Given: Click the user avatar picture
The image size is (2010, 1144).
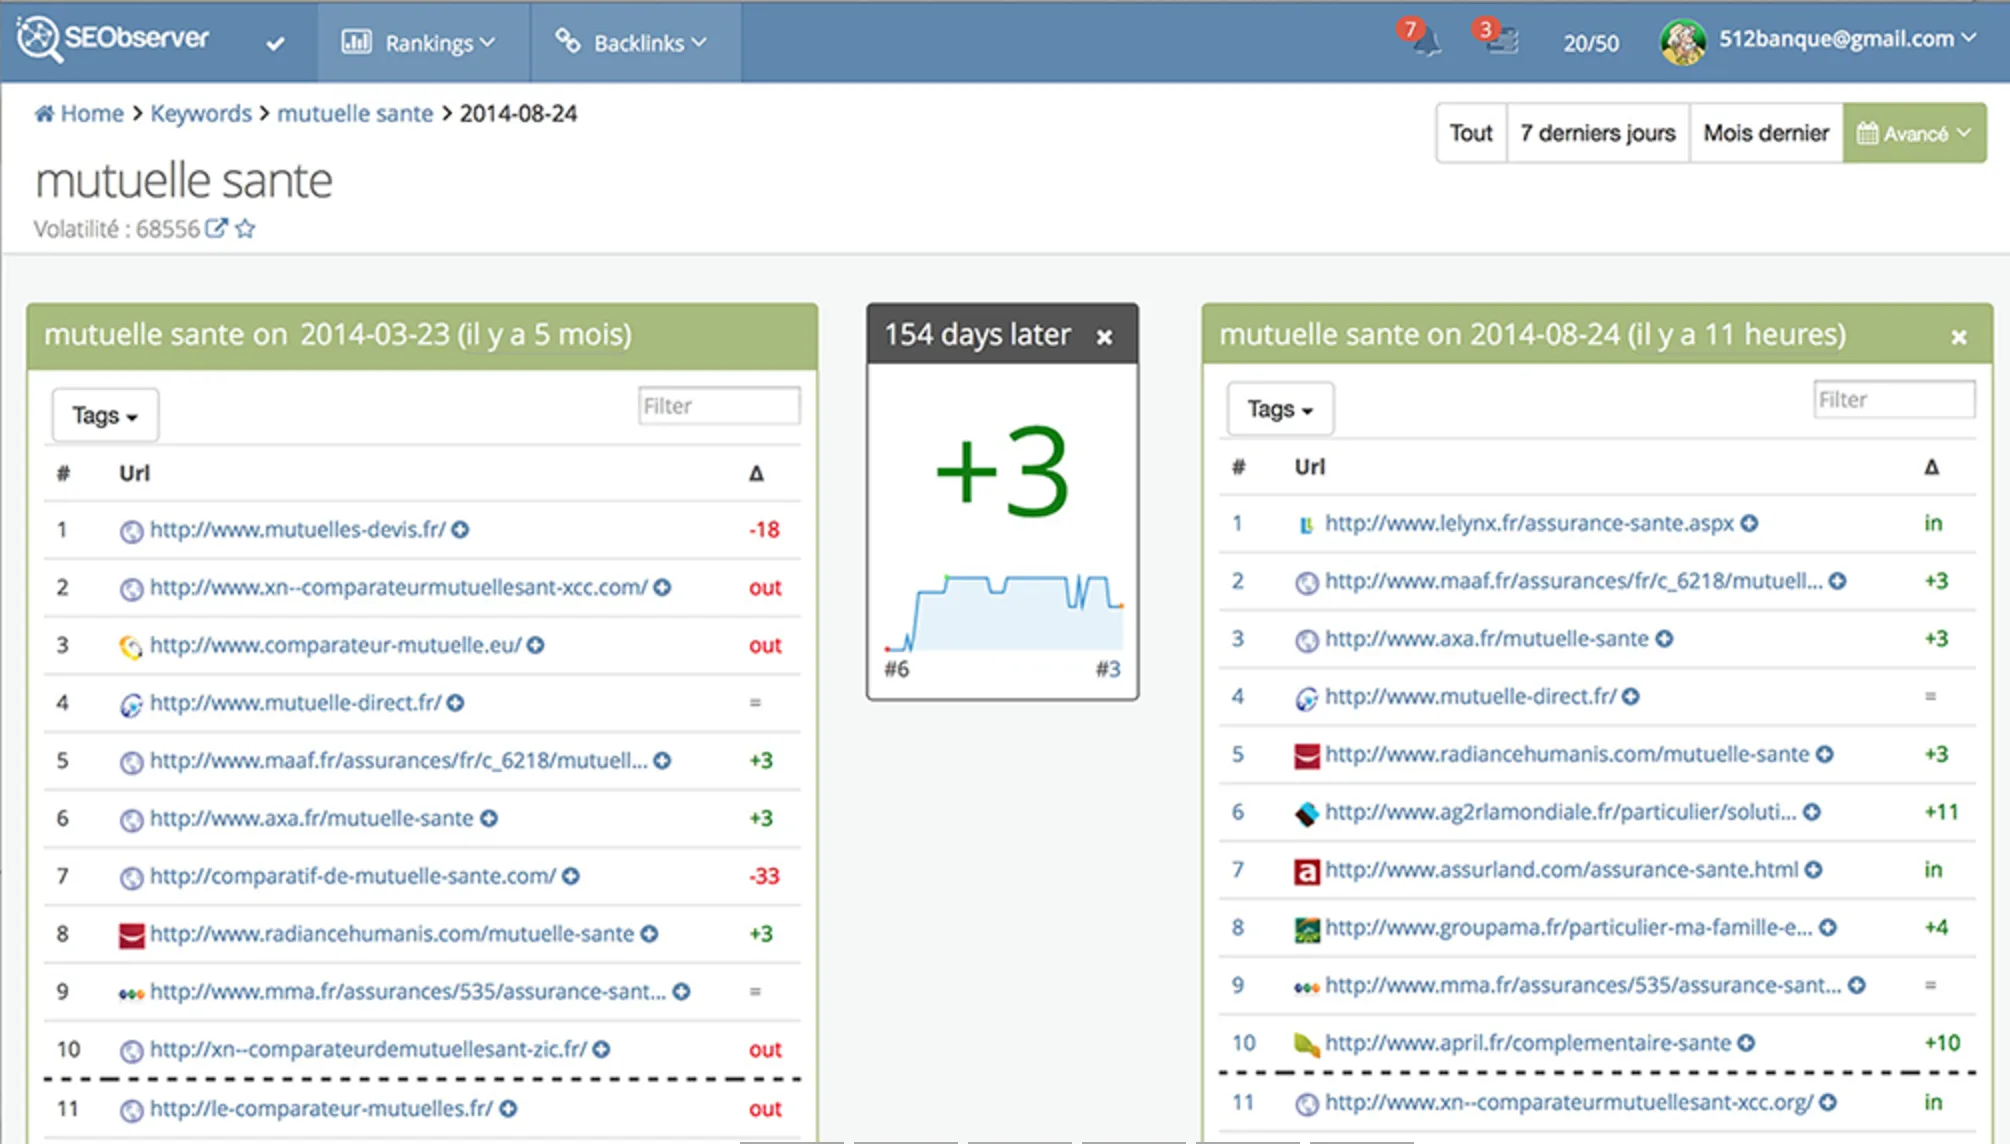Looking at the screenshot, I should [1683, 41].
